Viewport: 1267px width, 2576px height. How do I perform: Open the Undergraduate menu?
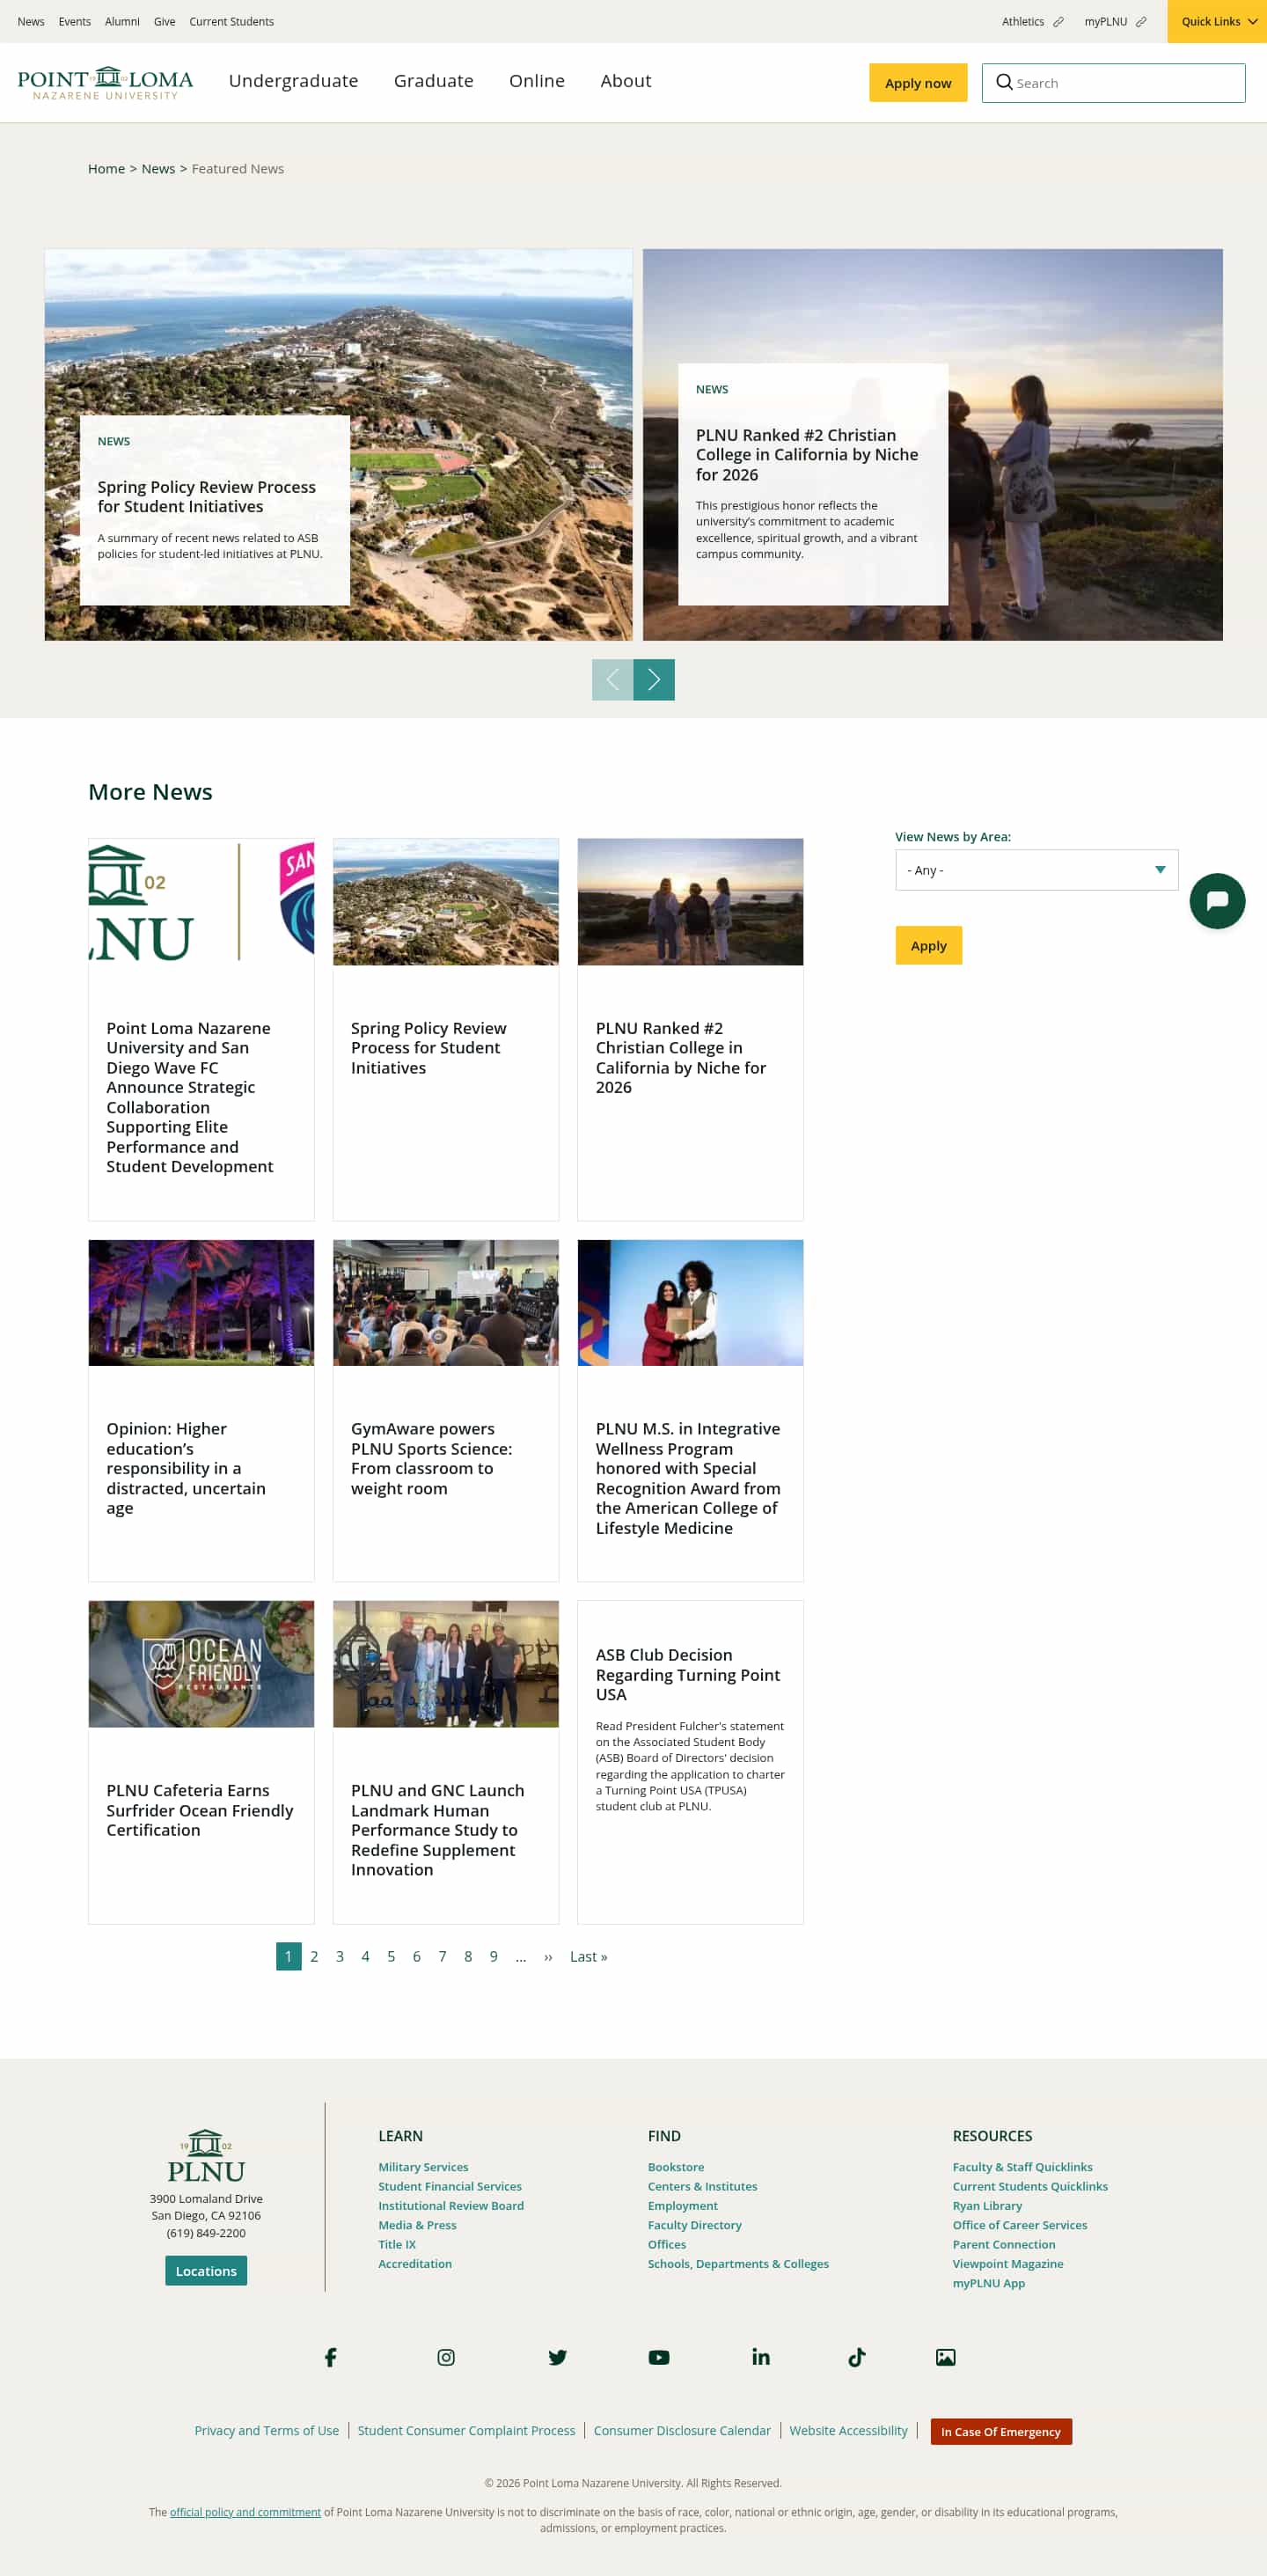[x=293, y=81]
